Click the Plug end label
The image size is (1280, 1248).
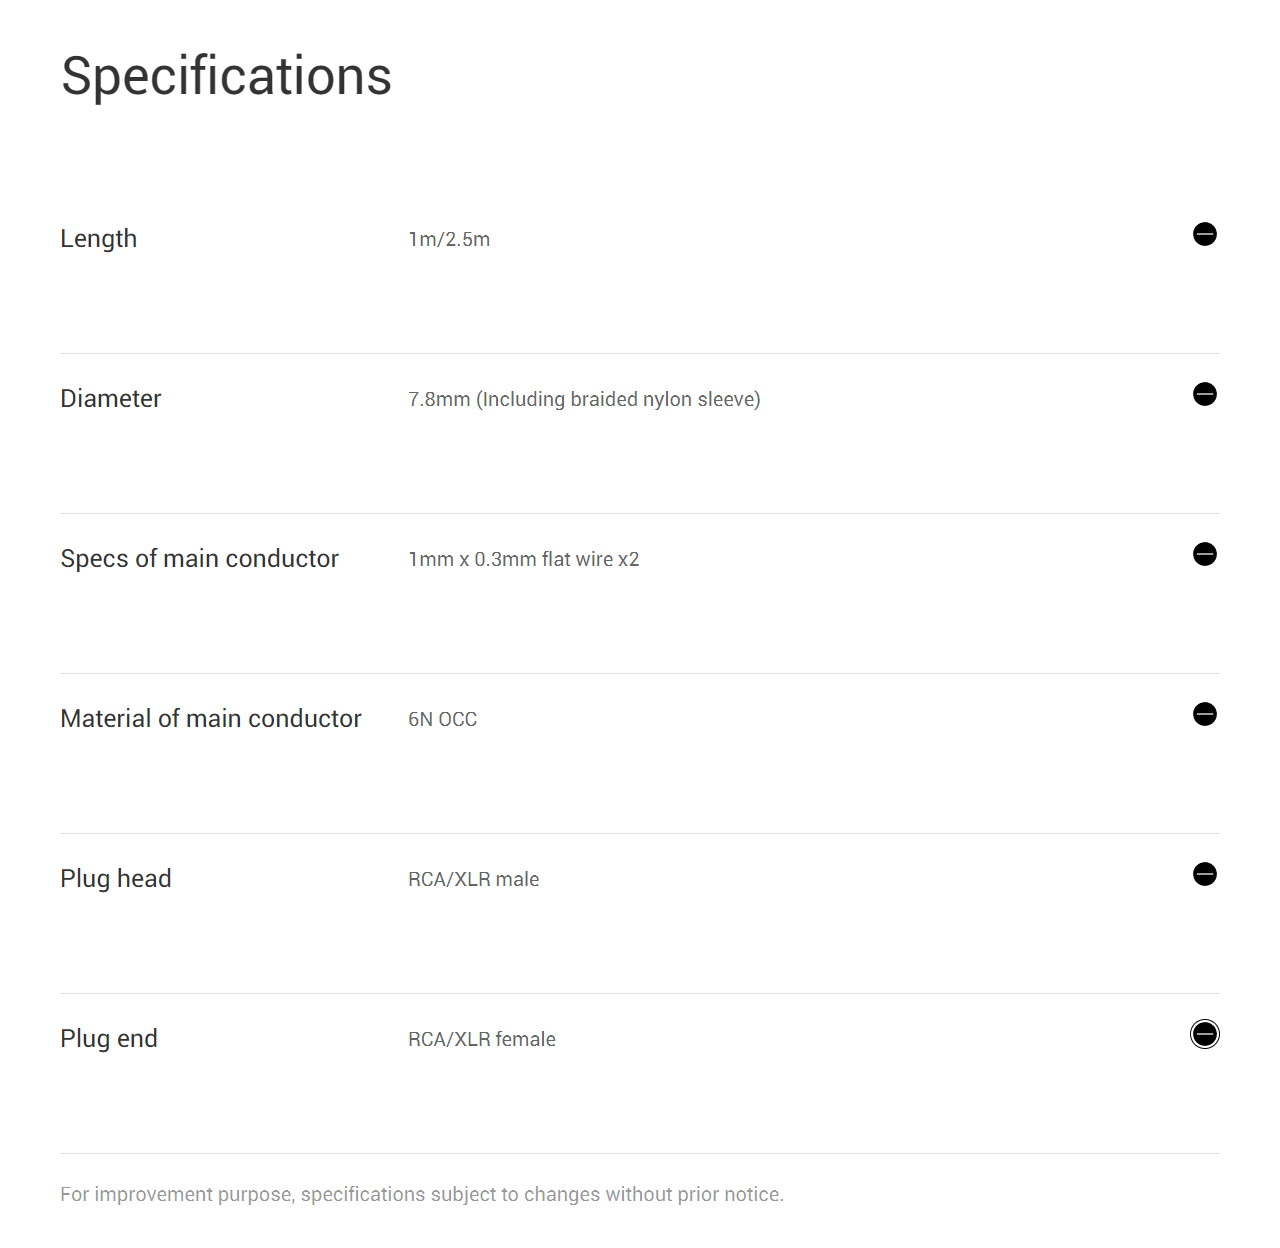108,1039
